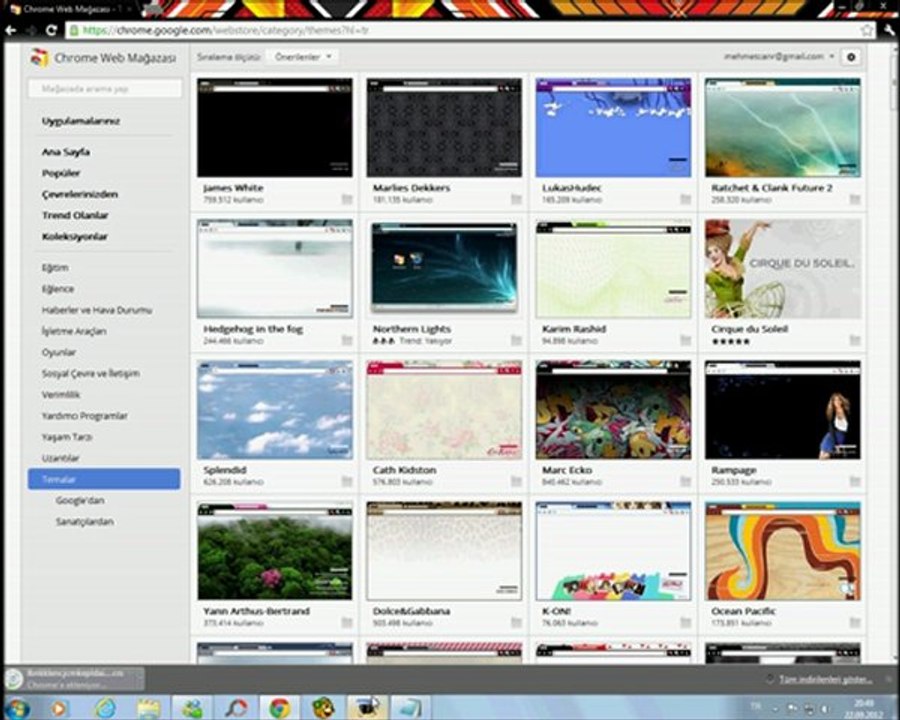The image size is (900, 720).
Task: Open the Yann Arthus-Bertrand theme thumbnail
Action: click(x=275, y=551)
